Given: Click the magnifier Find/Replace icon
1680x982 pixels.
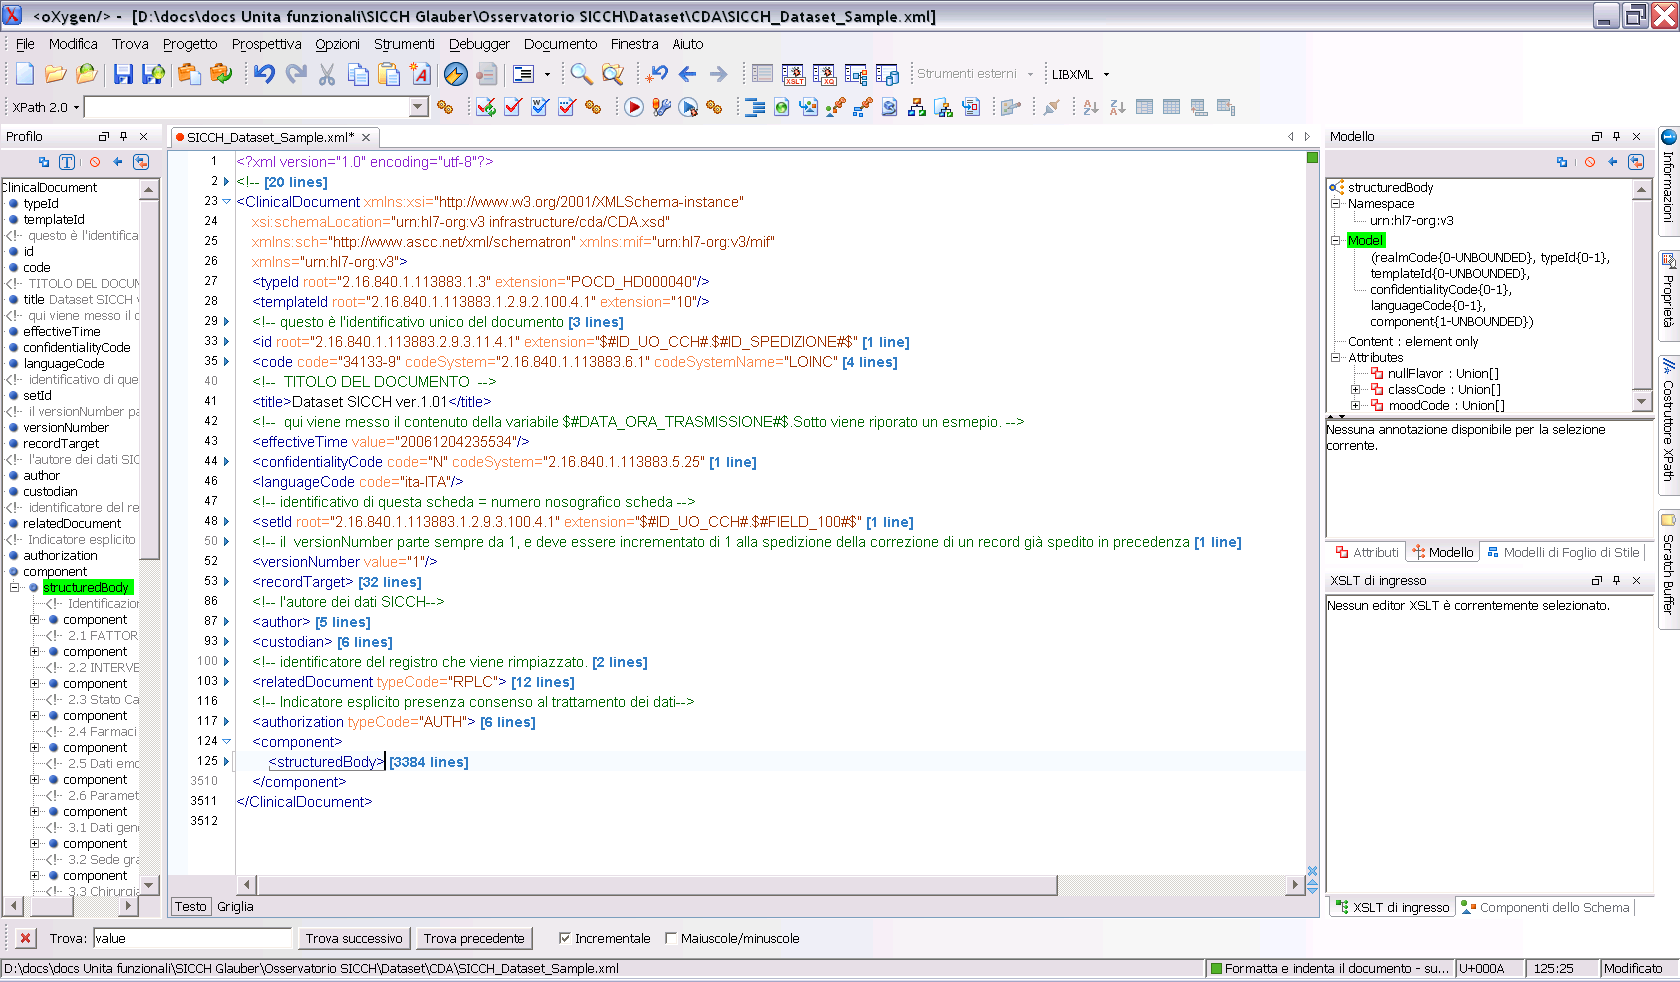Looking at the screenshot, I should click(x=581, y=74).
